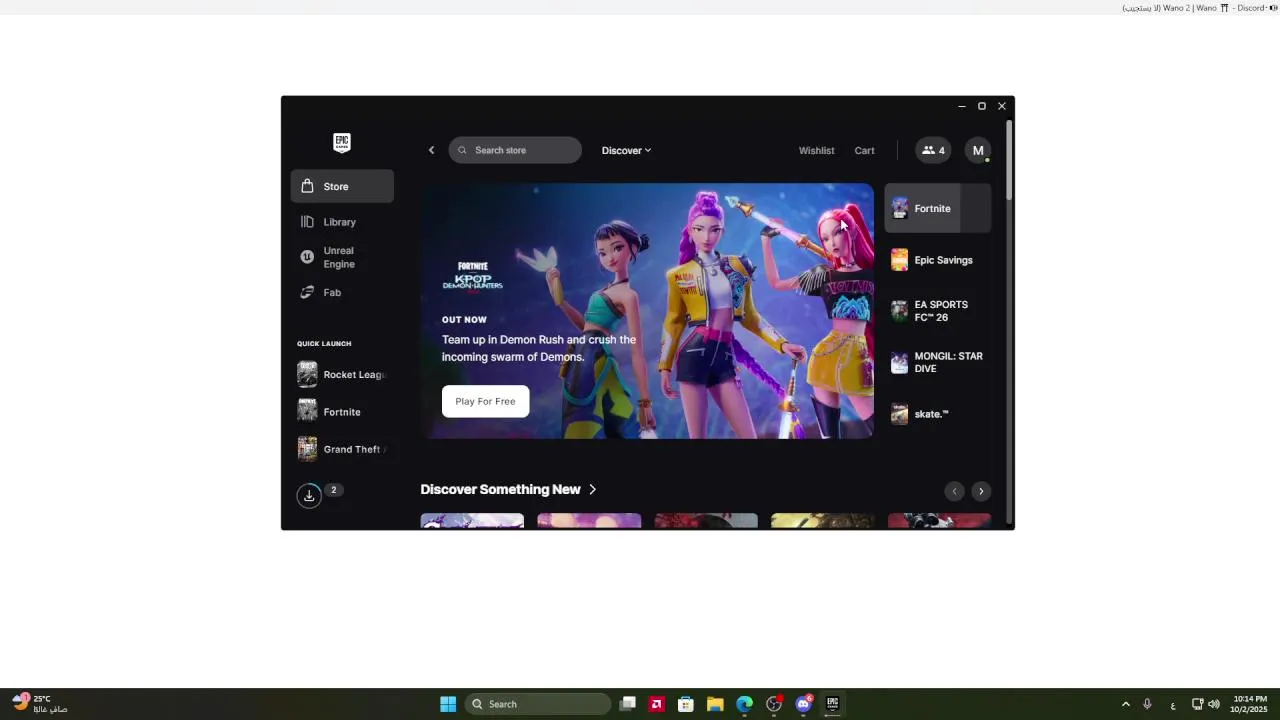Open the M profile avatar menu
Viewport: 1280px width, 720px height.
978,150
